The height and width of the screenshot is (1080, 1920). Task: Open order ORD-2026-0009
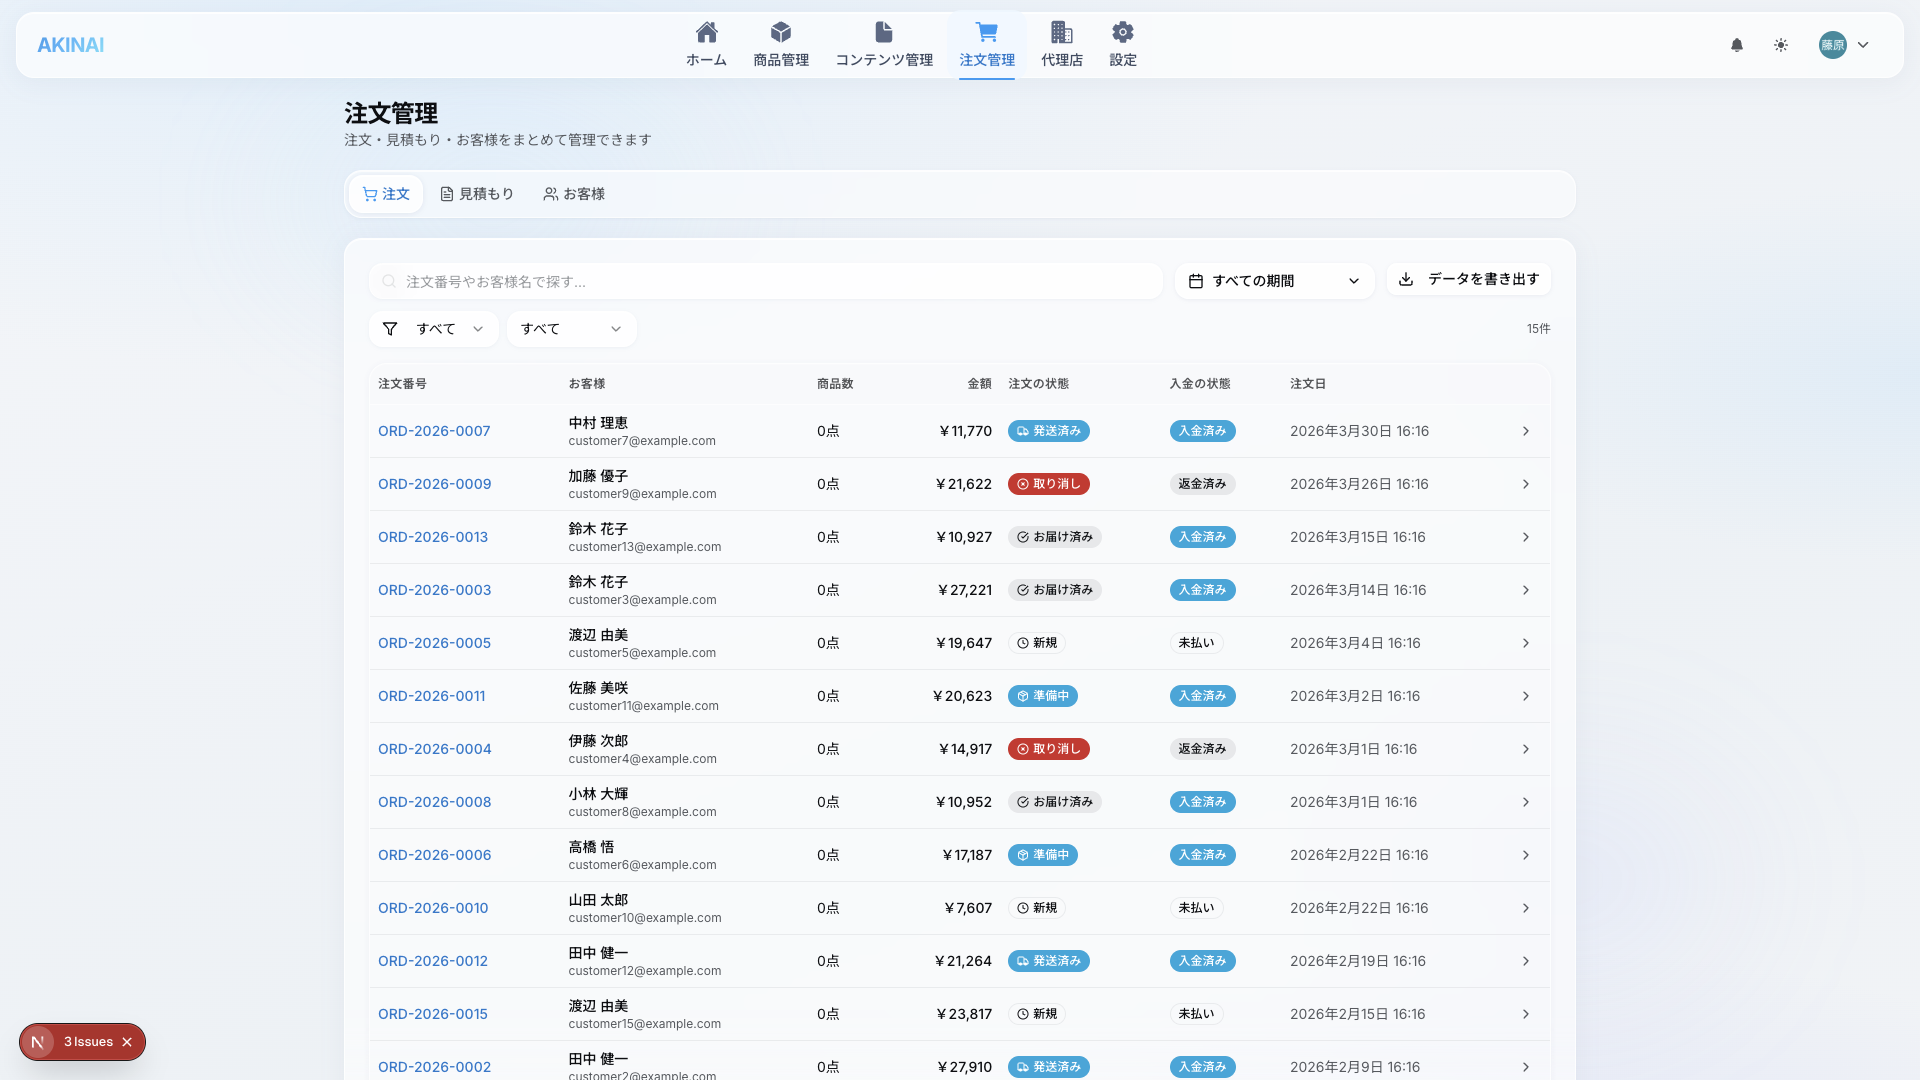point(435,484)
